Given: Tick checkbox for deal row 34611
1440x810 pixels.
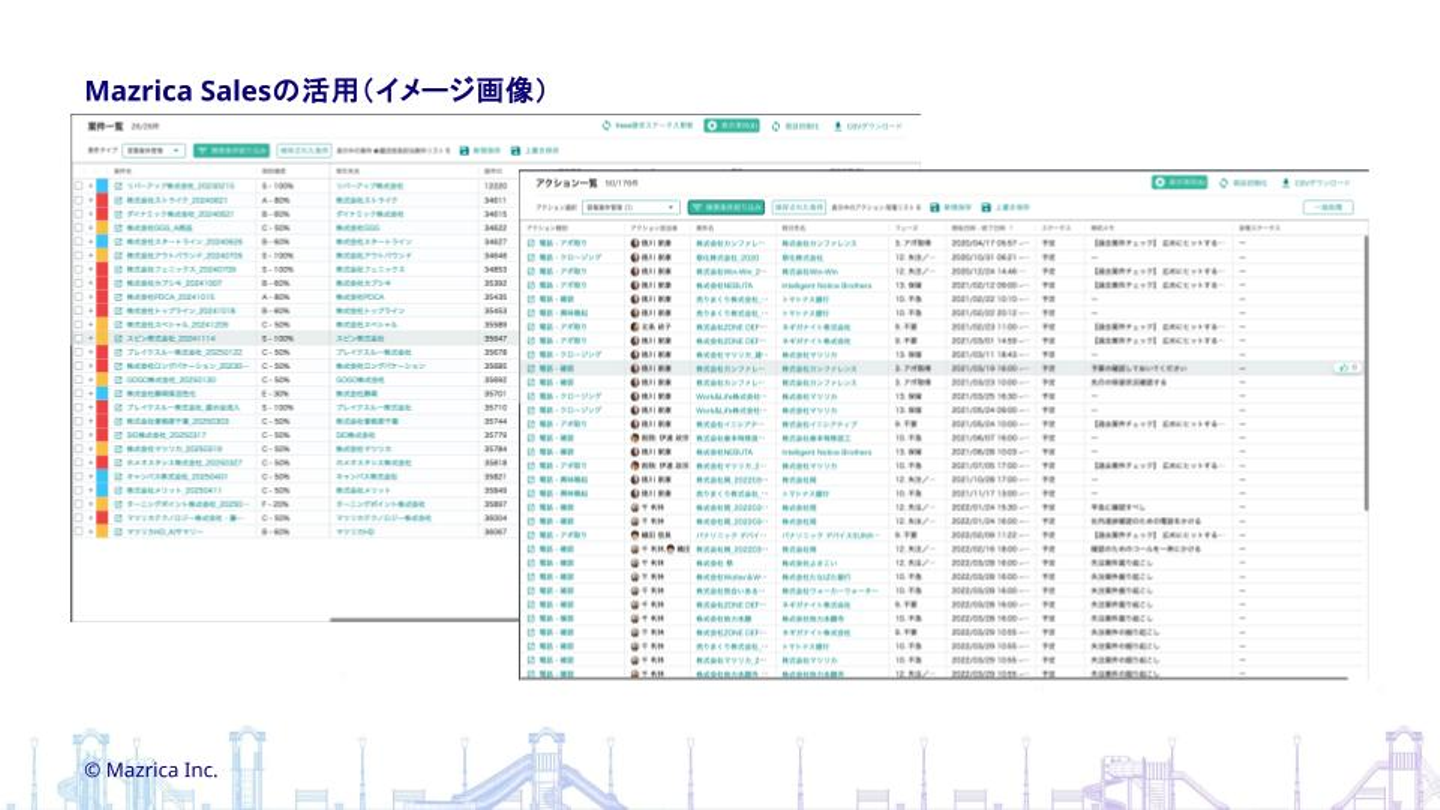Looking at the screenshot, I should pyautogui.click(x=78, y=200).
